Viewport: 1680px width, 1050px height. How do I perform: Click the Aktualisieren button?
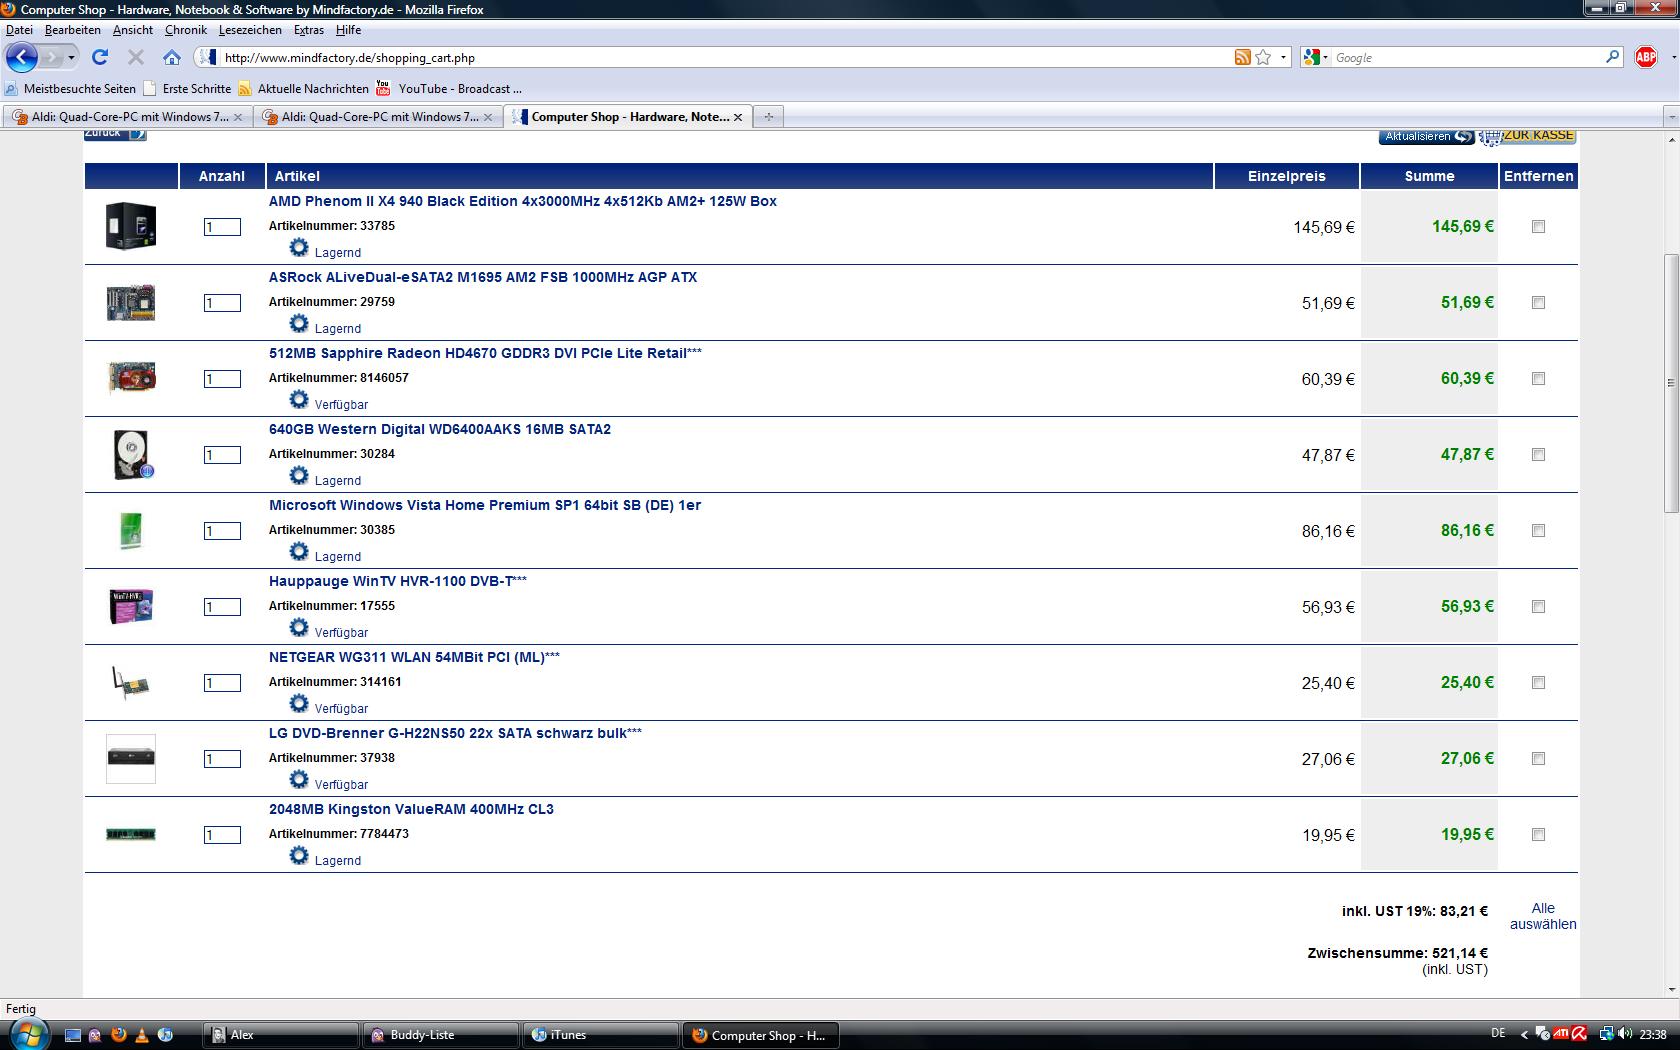(1426, 136)
